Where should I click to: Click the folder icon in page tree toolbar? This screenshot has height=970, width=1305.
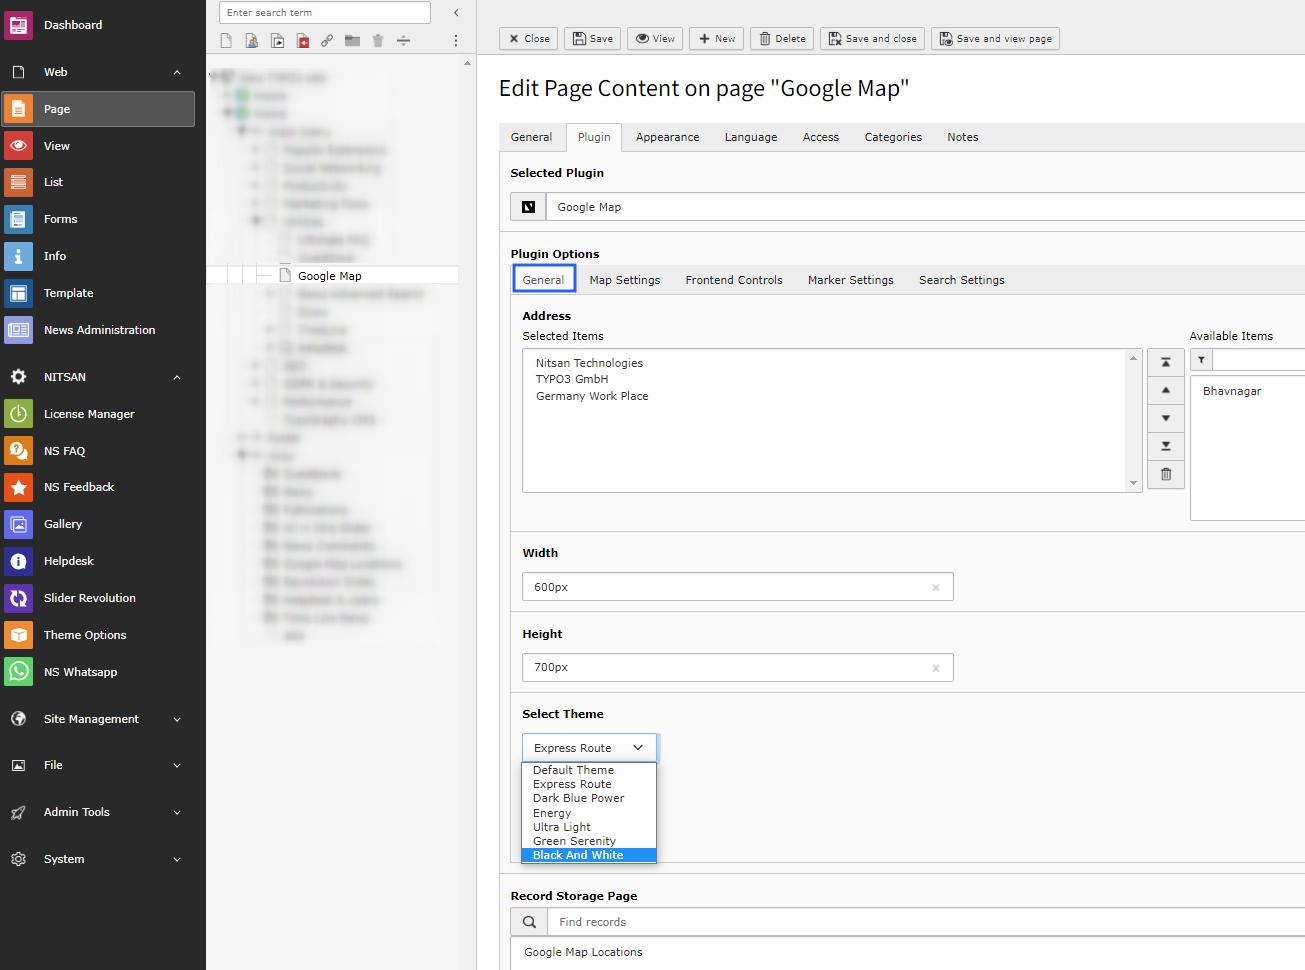[352, 41]
